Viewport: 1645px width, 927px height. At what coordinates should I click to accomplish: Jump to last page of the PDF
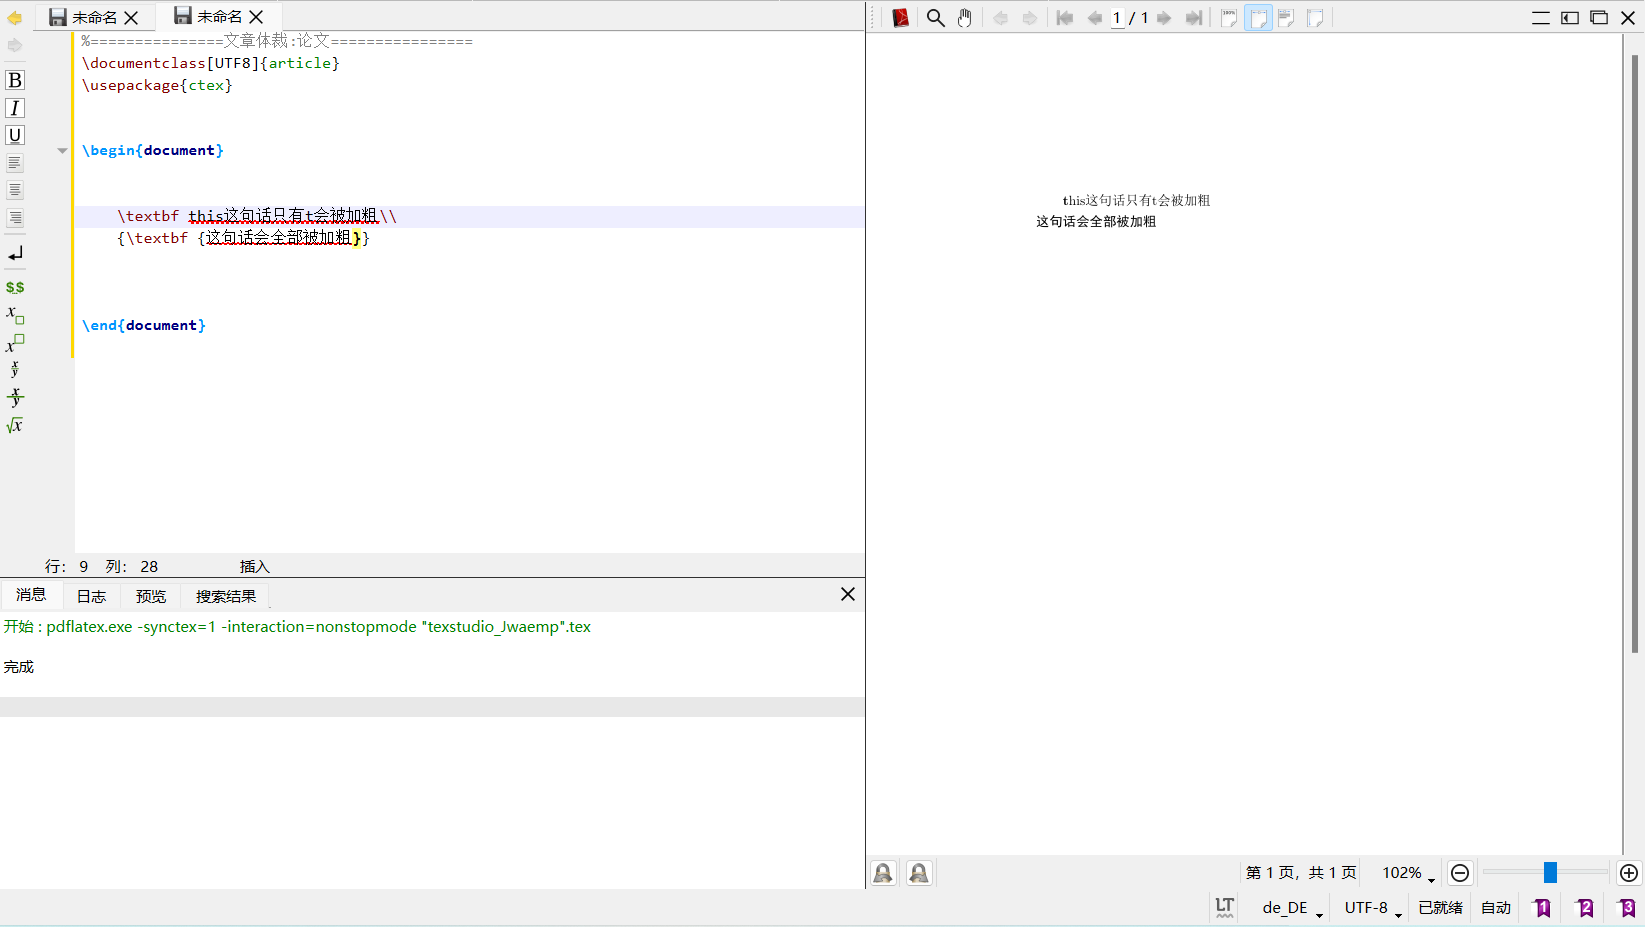coord(1194,18)
